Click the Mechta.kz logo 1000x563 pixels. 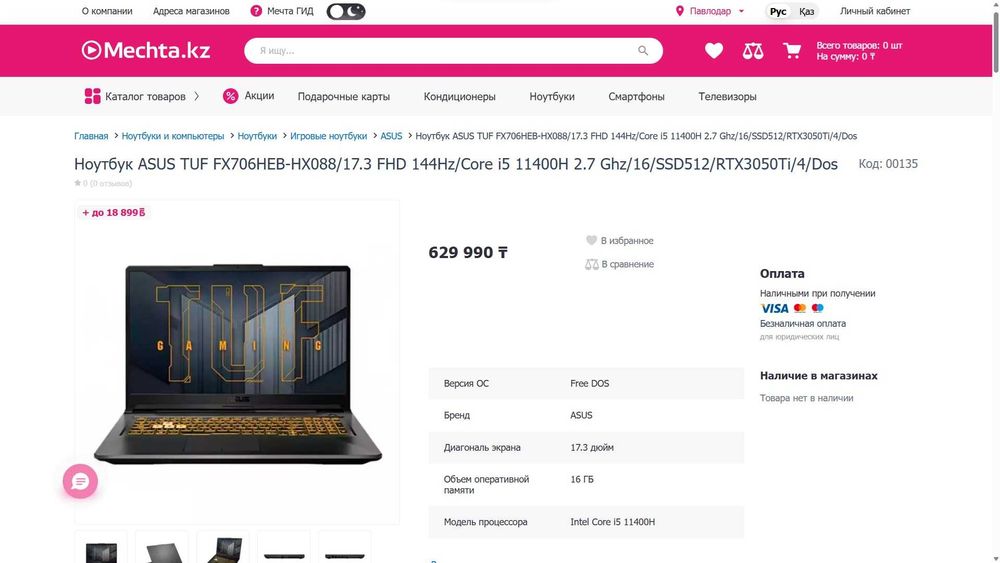(x=146, y=50)
